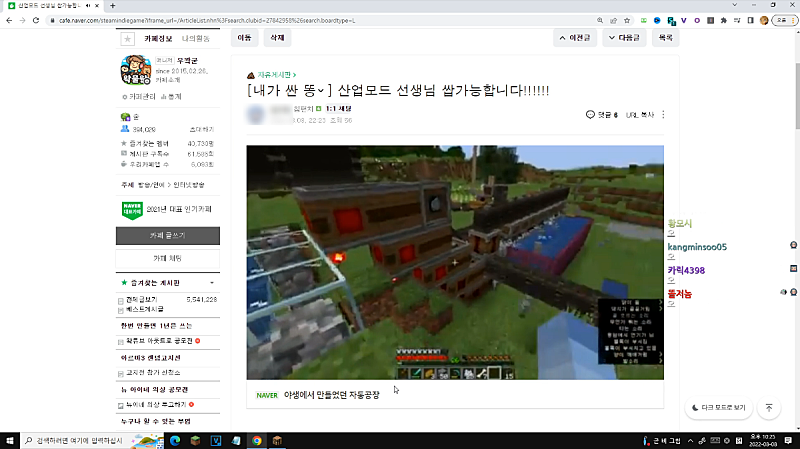Image resolution: width=800 pixels, height=449 pixels.
Task: Click the 카페관리 gear link
Action: [x=139, y=96]
